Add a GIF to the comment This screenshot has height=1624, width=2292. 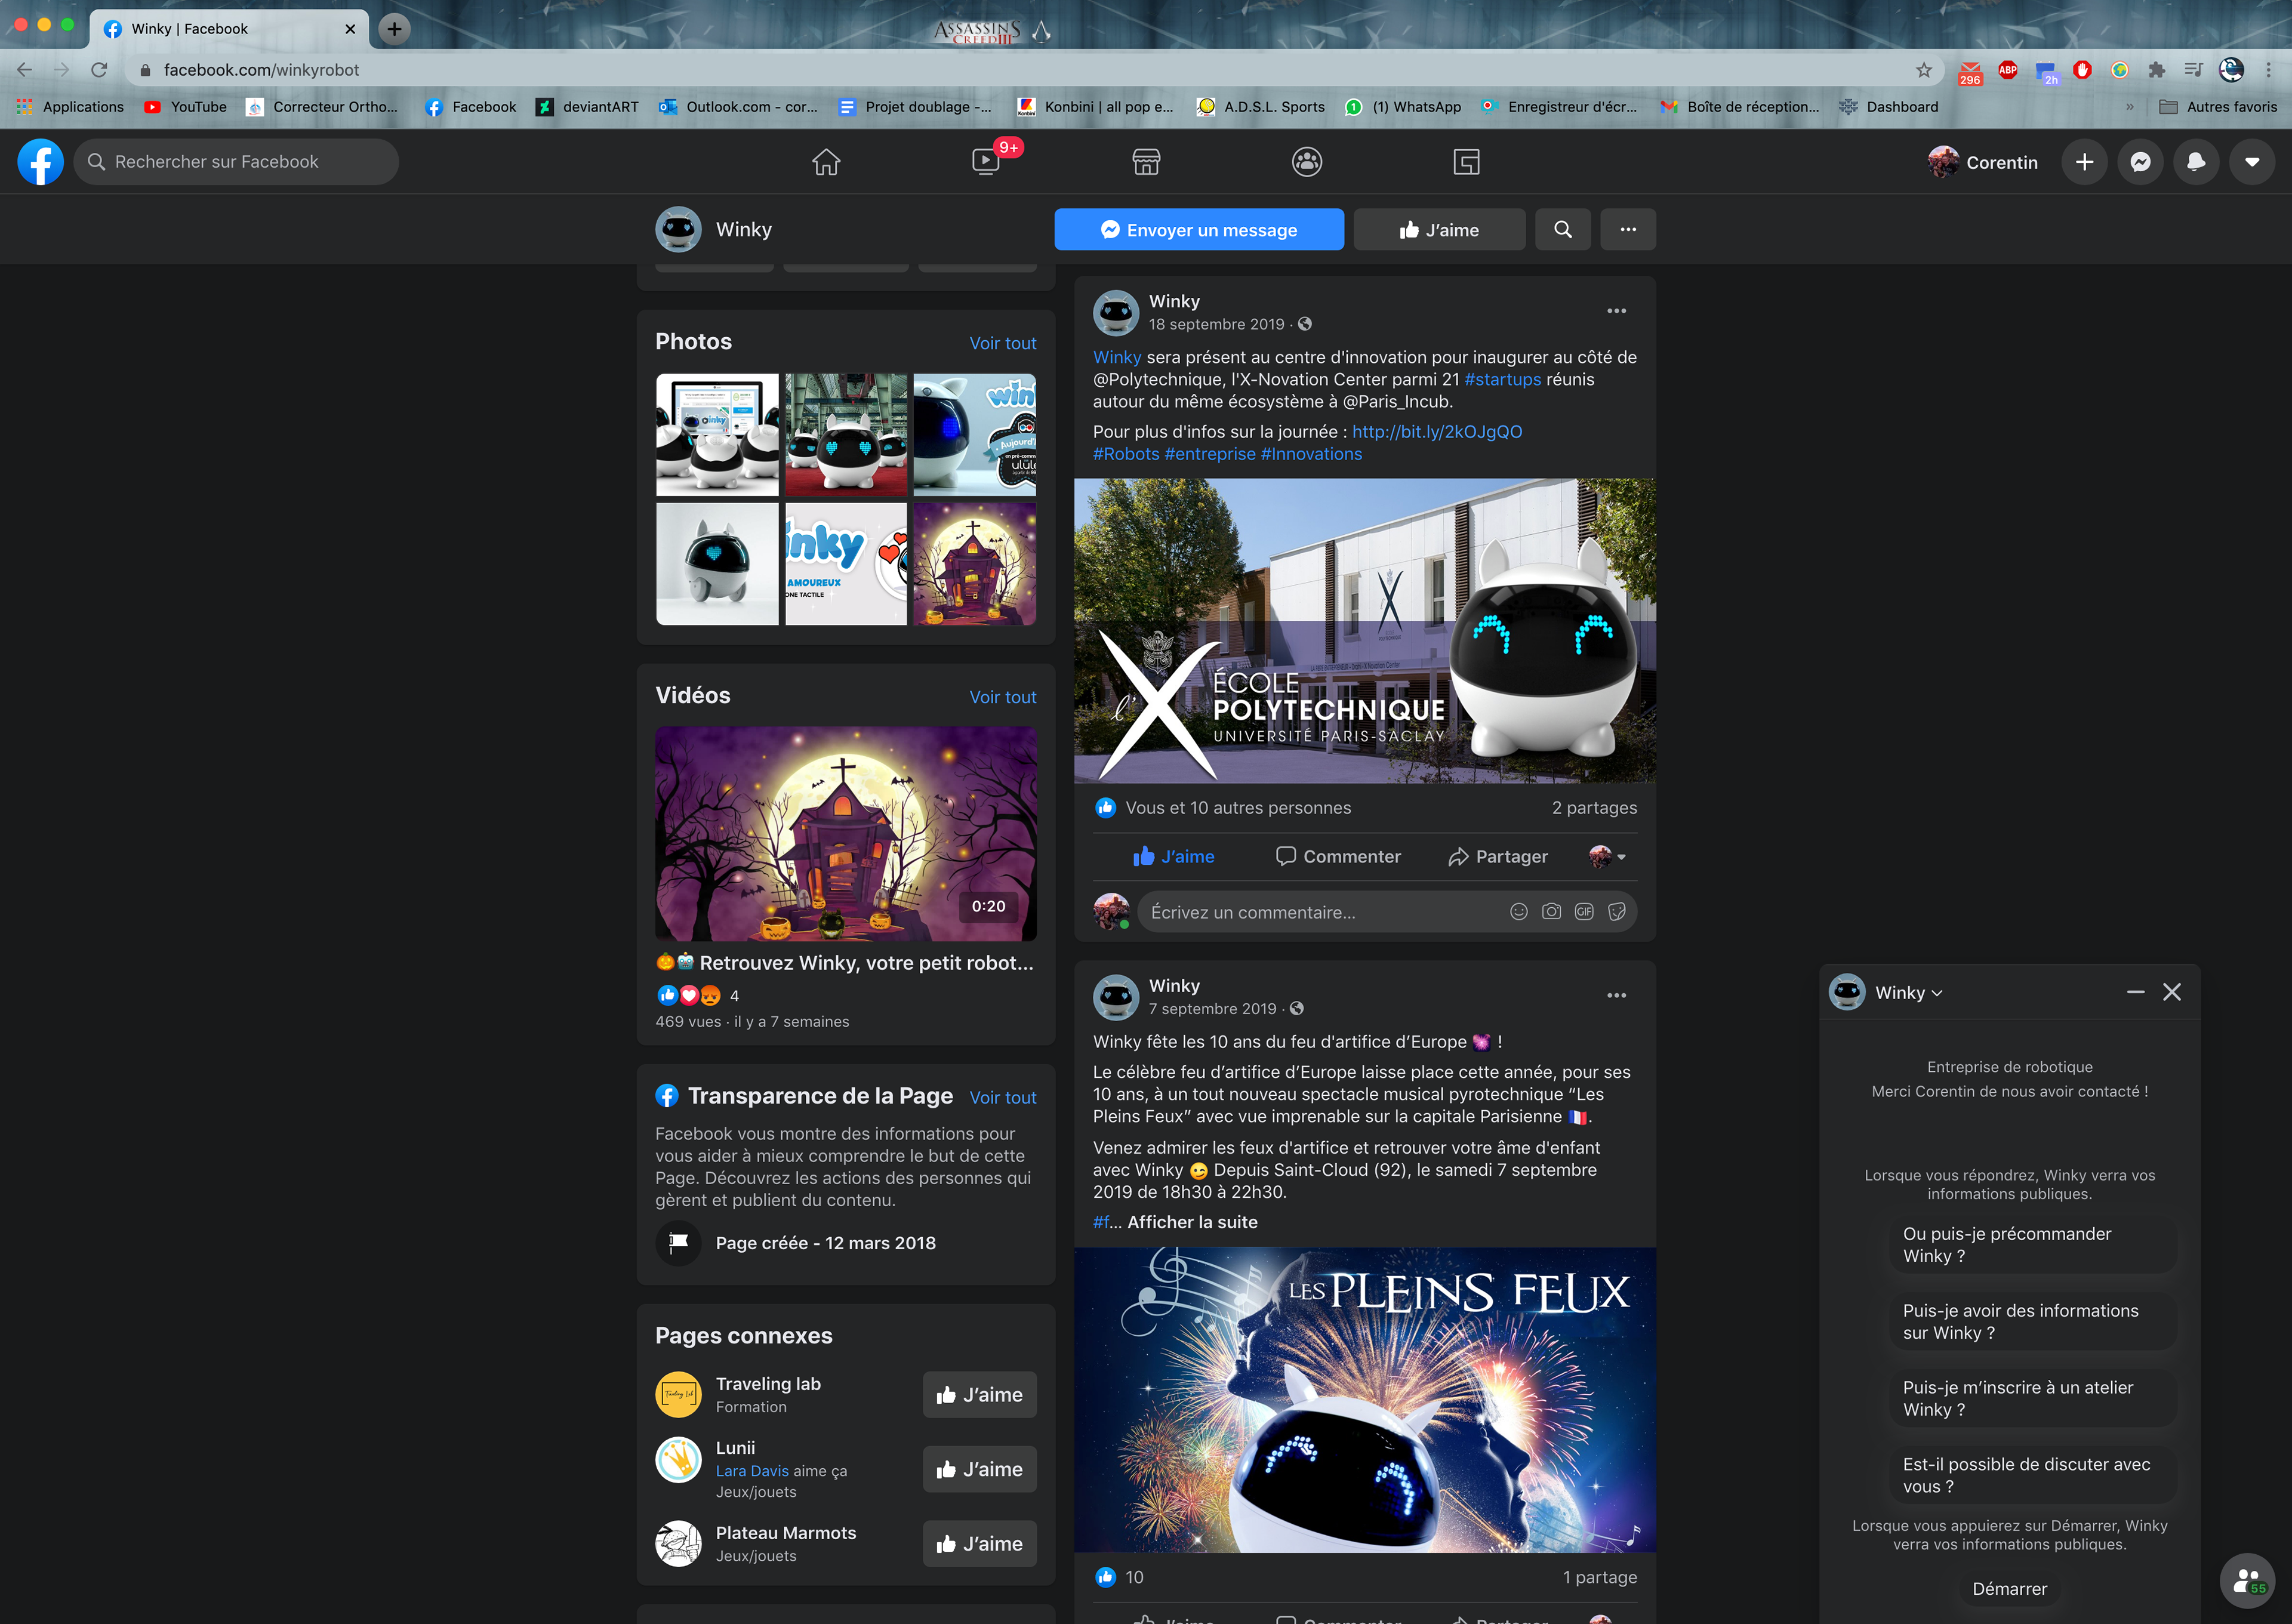click(x=1584, y=911)
